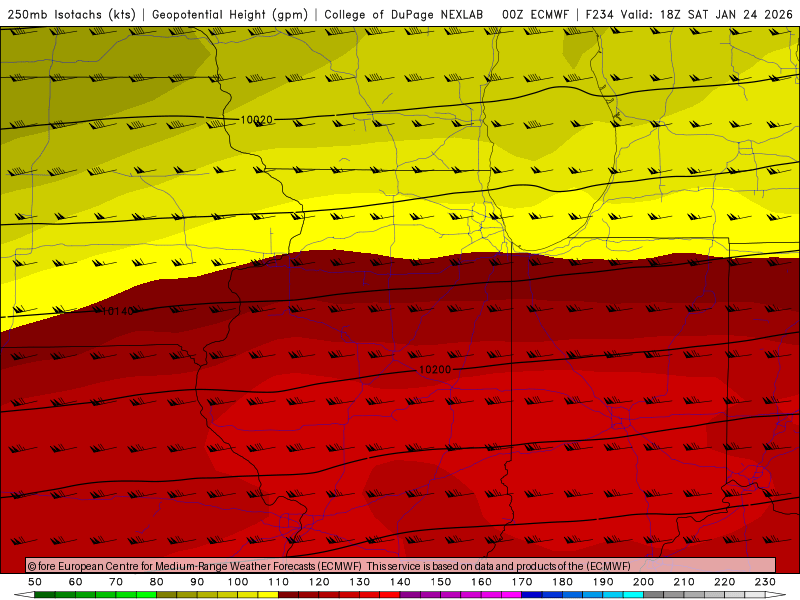Click the 'F234' forecast hour label
Screen dimensions: 800x600
point(599,15)
